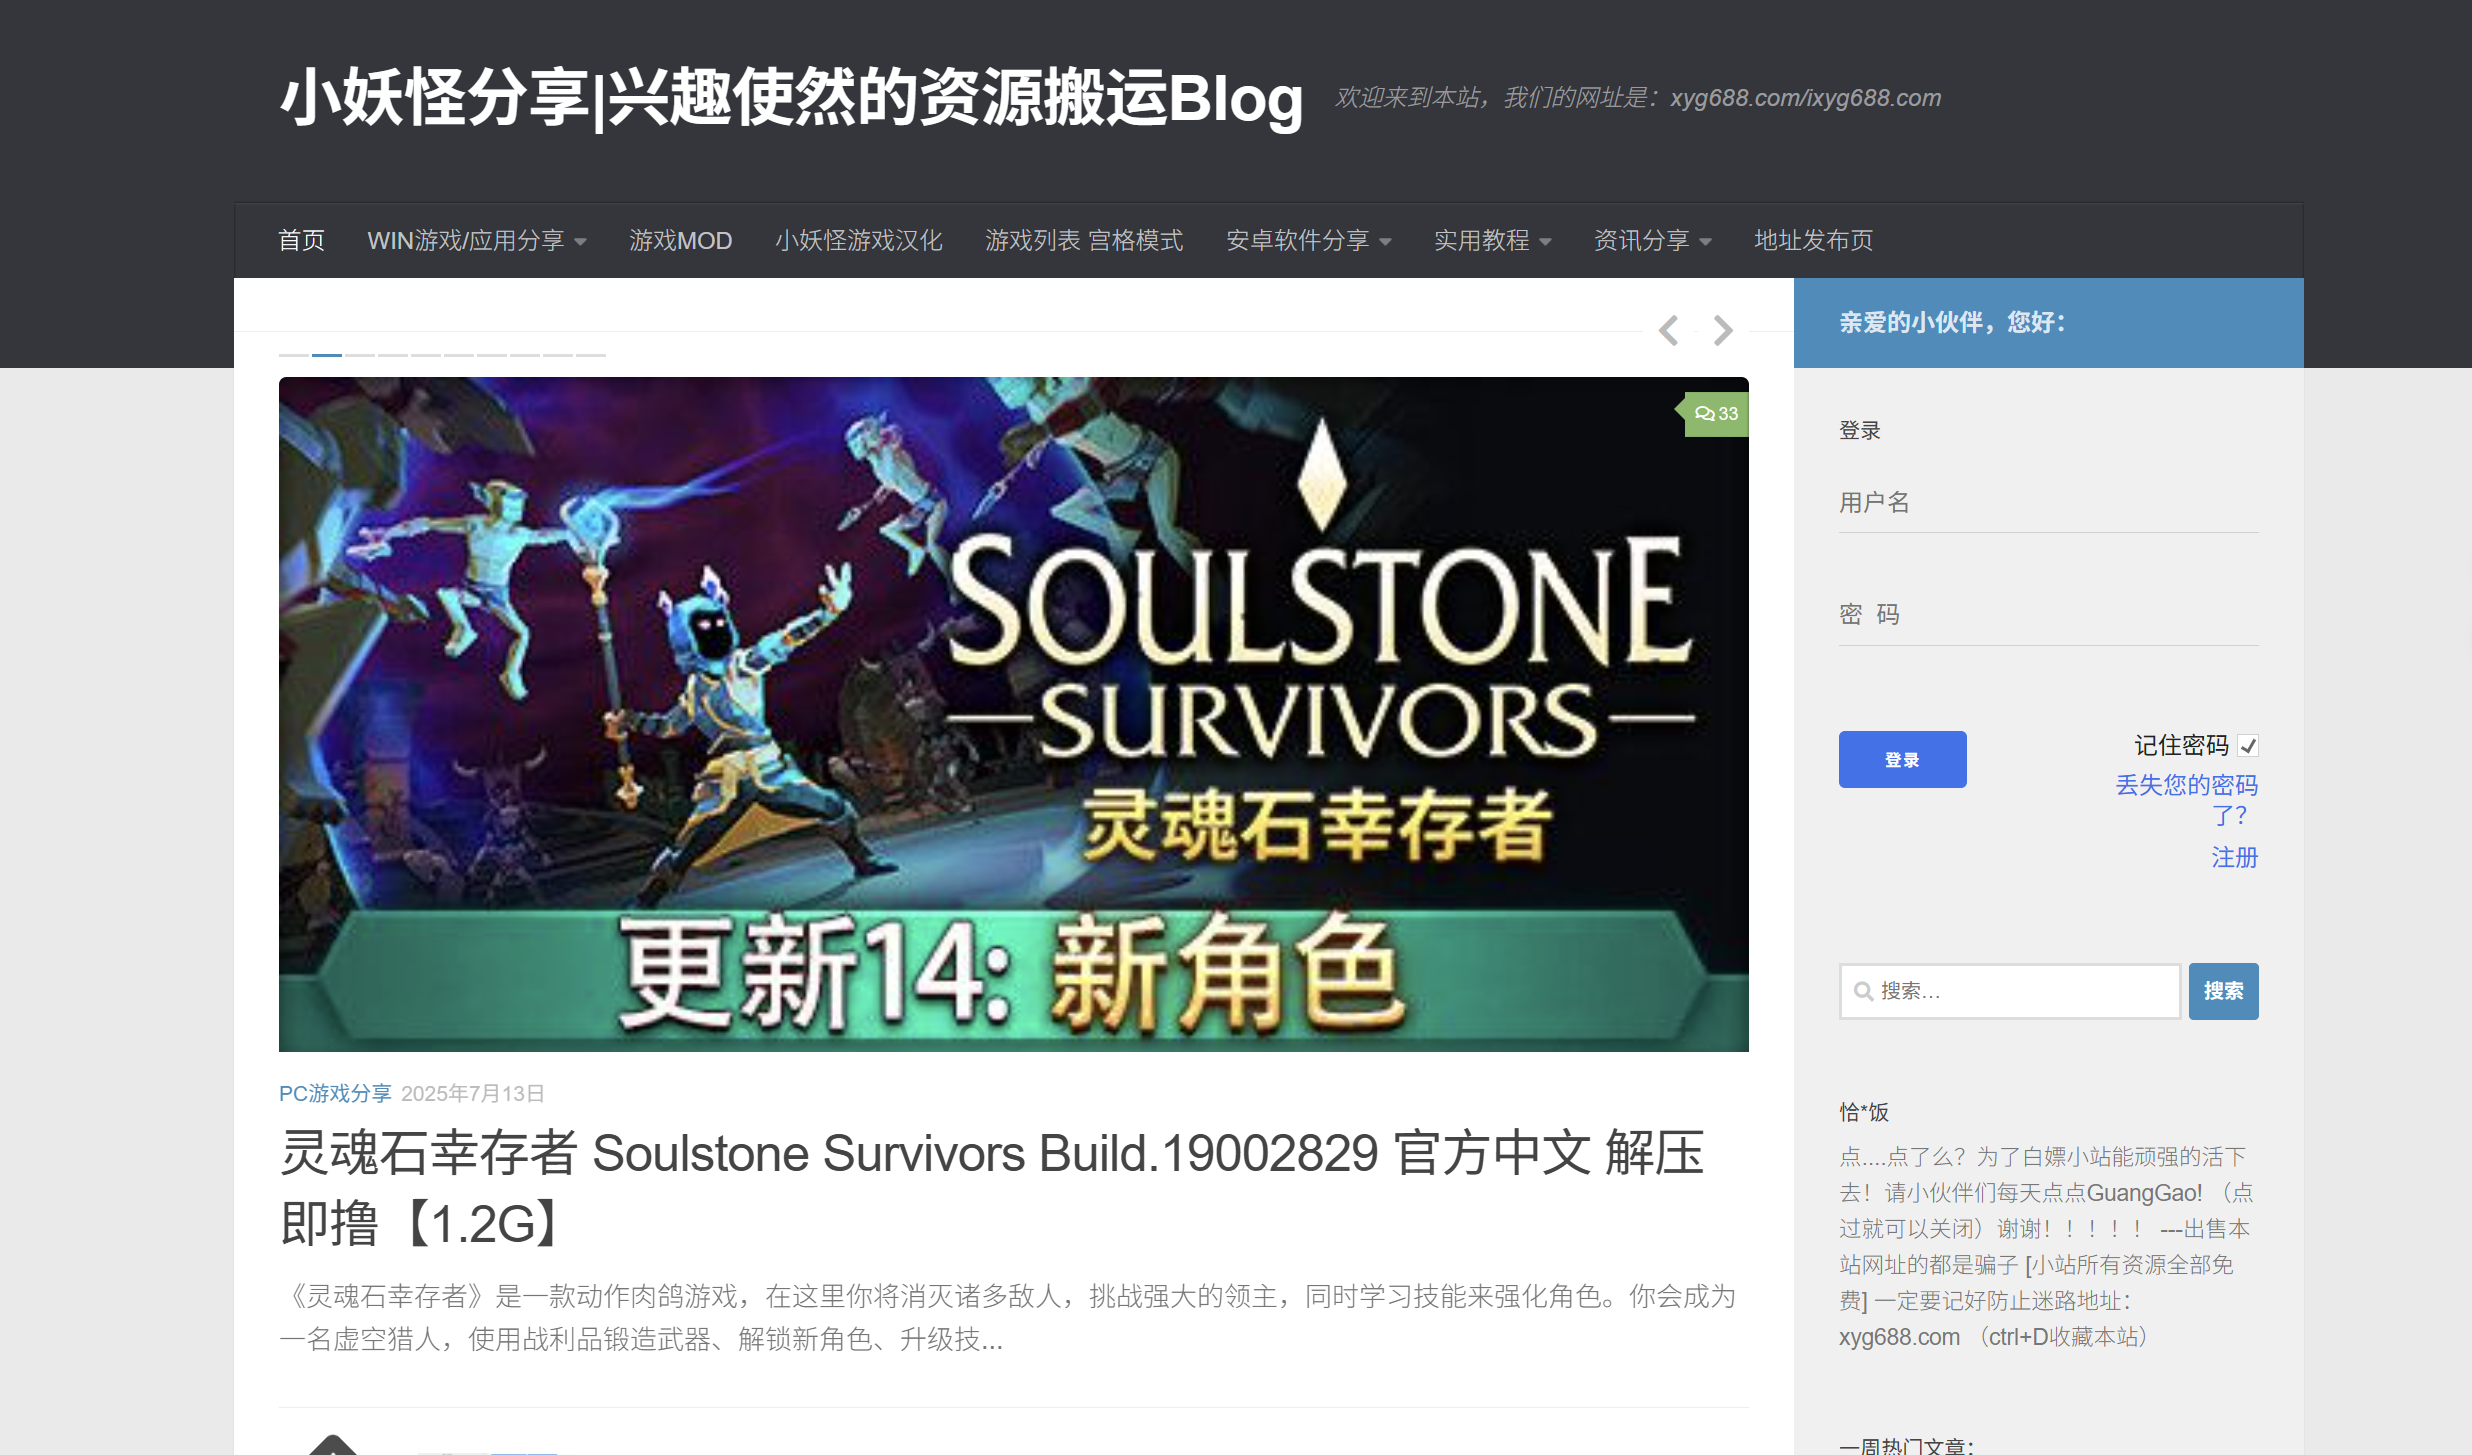The height and width of the screenshot is (1455, 2472).
Task: Open the 资讯分享 dropdown menu
Action: click(x=1653, y=241)
